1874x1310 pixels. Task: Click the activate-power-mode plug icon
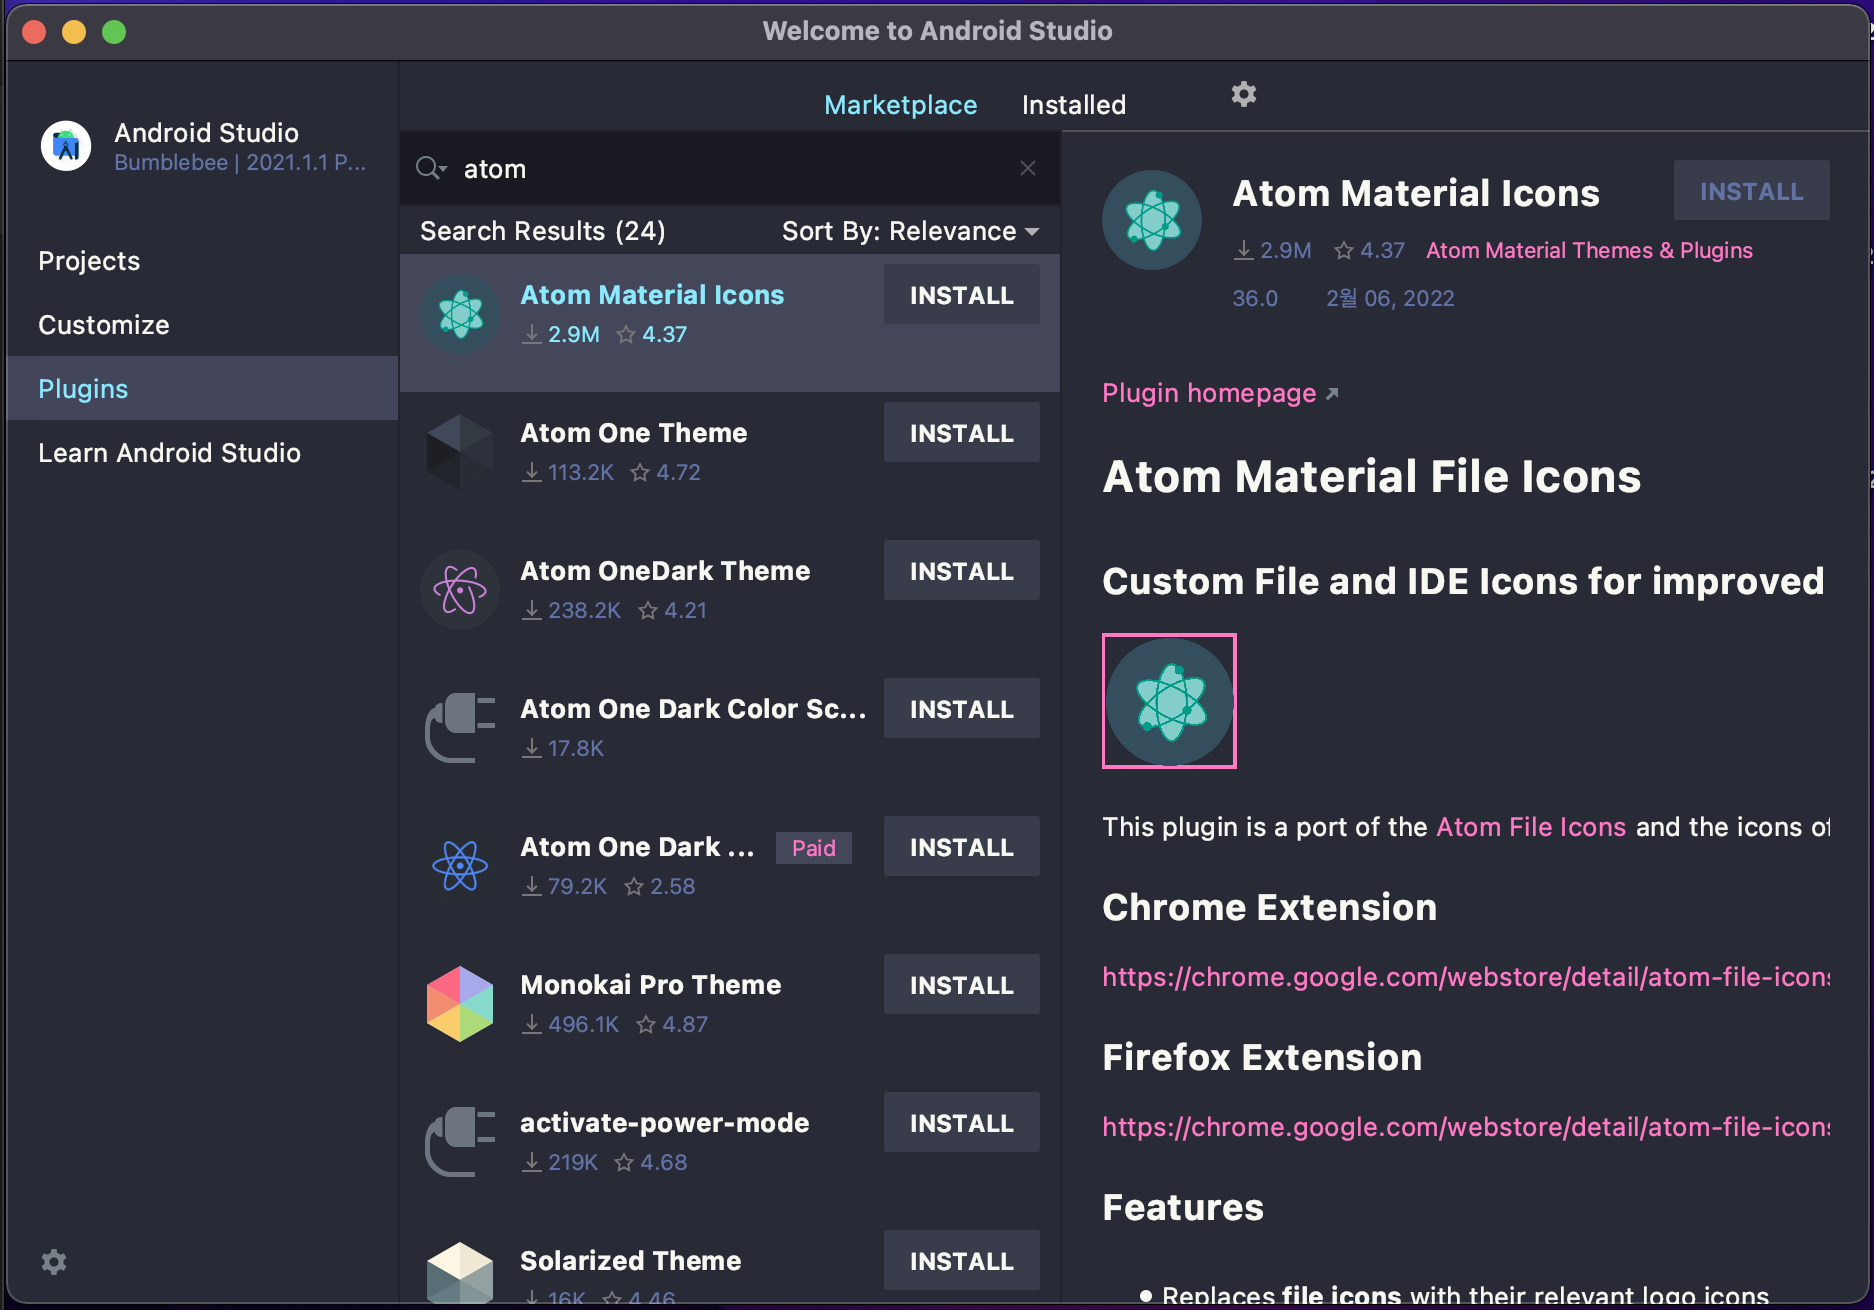(460, 1142)
